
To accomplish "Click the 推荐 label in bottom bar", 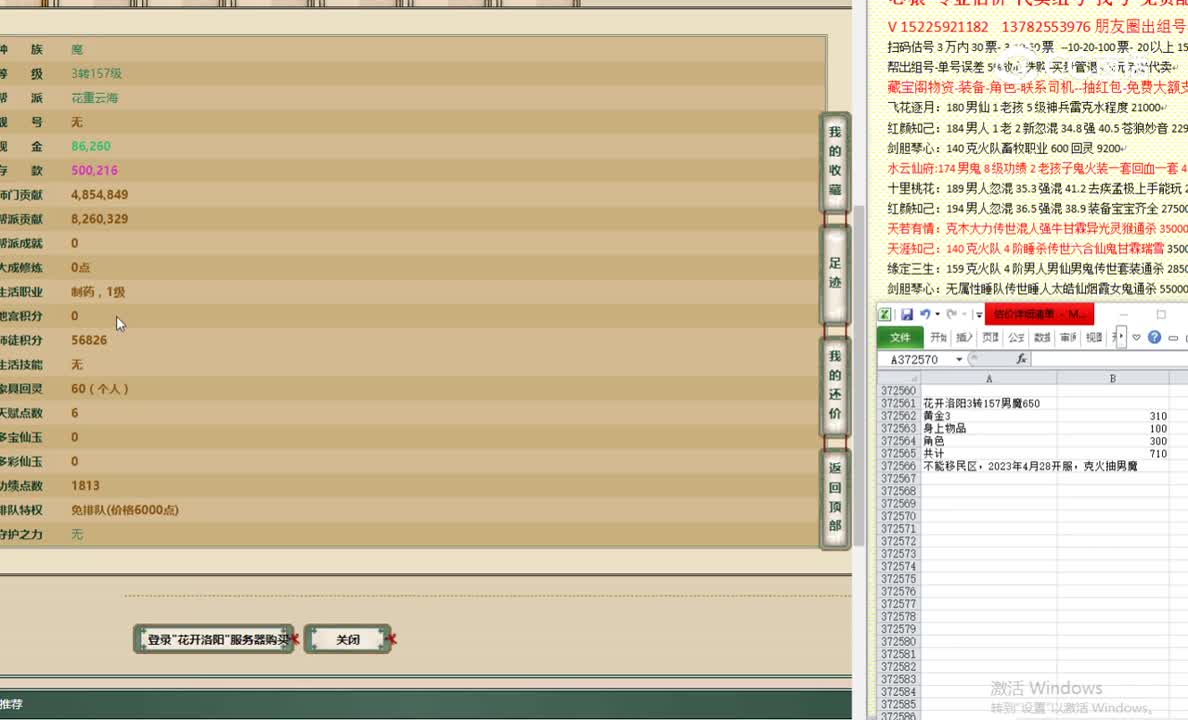I will coord(11,704).
